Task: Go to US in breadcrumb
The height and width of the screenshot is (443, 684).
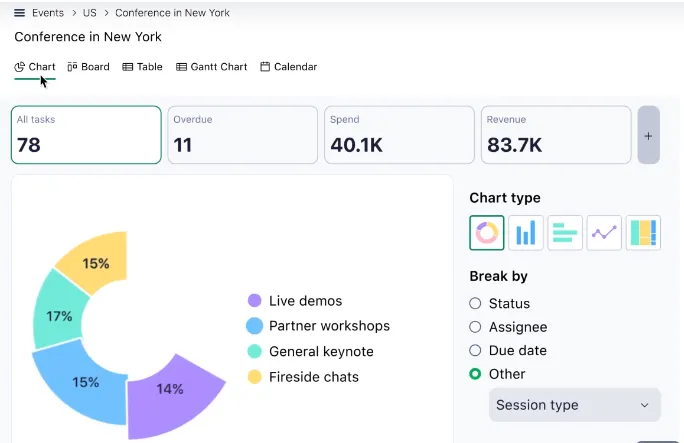Action: tap(89, 13)
